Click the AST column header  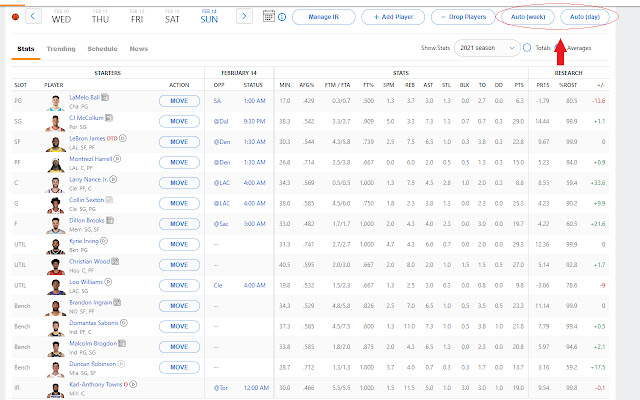428,85
